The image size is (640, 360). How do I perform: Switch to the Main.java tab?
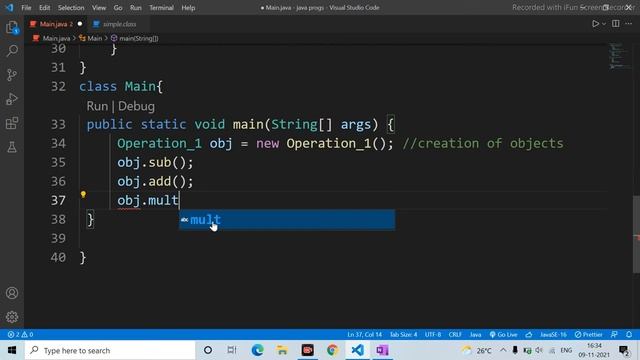(56, 24)
